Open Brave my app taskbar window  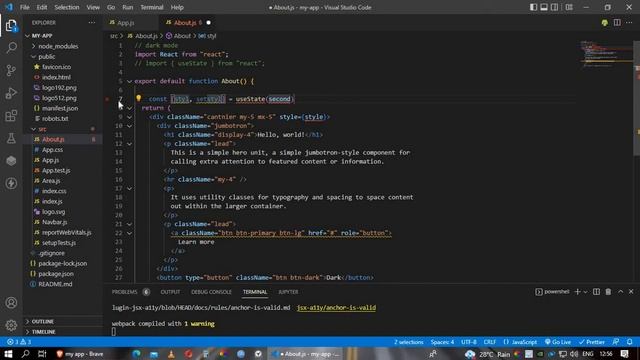[80, 354]
